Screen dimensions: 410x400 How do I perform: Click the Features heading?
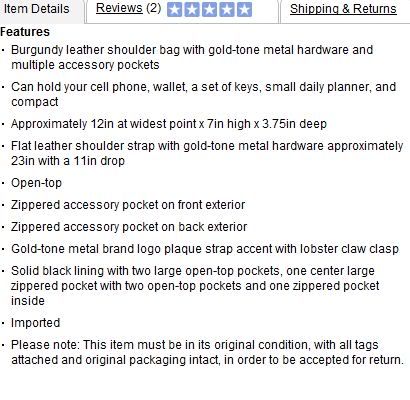(x=25, y=32)
